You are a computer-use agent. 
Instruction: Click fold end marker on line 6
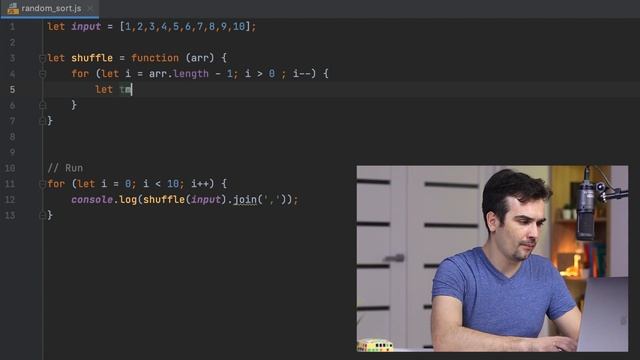[42, 105]
